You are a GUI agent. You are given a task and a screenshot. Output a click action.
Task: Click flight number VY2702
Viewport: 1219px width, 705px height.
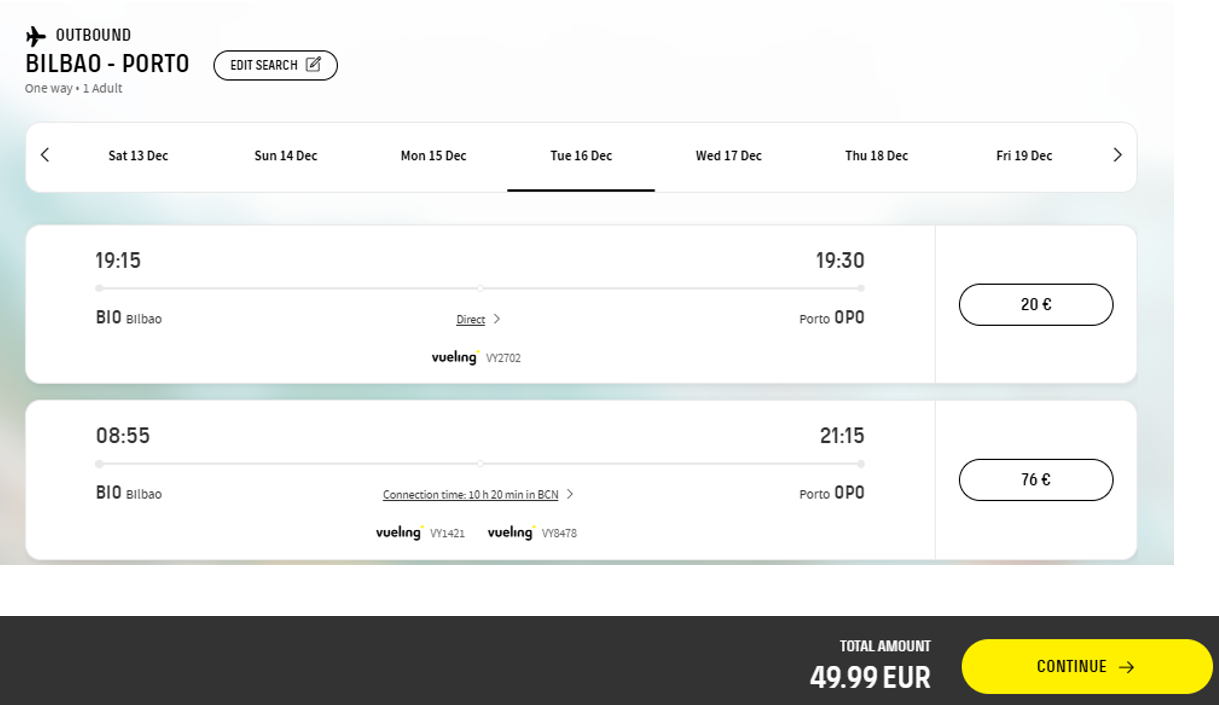tap(503, 358)
